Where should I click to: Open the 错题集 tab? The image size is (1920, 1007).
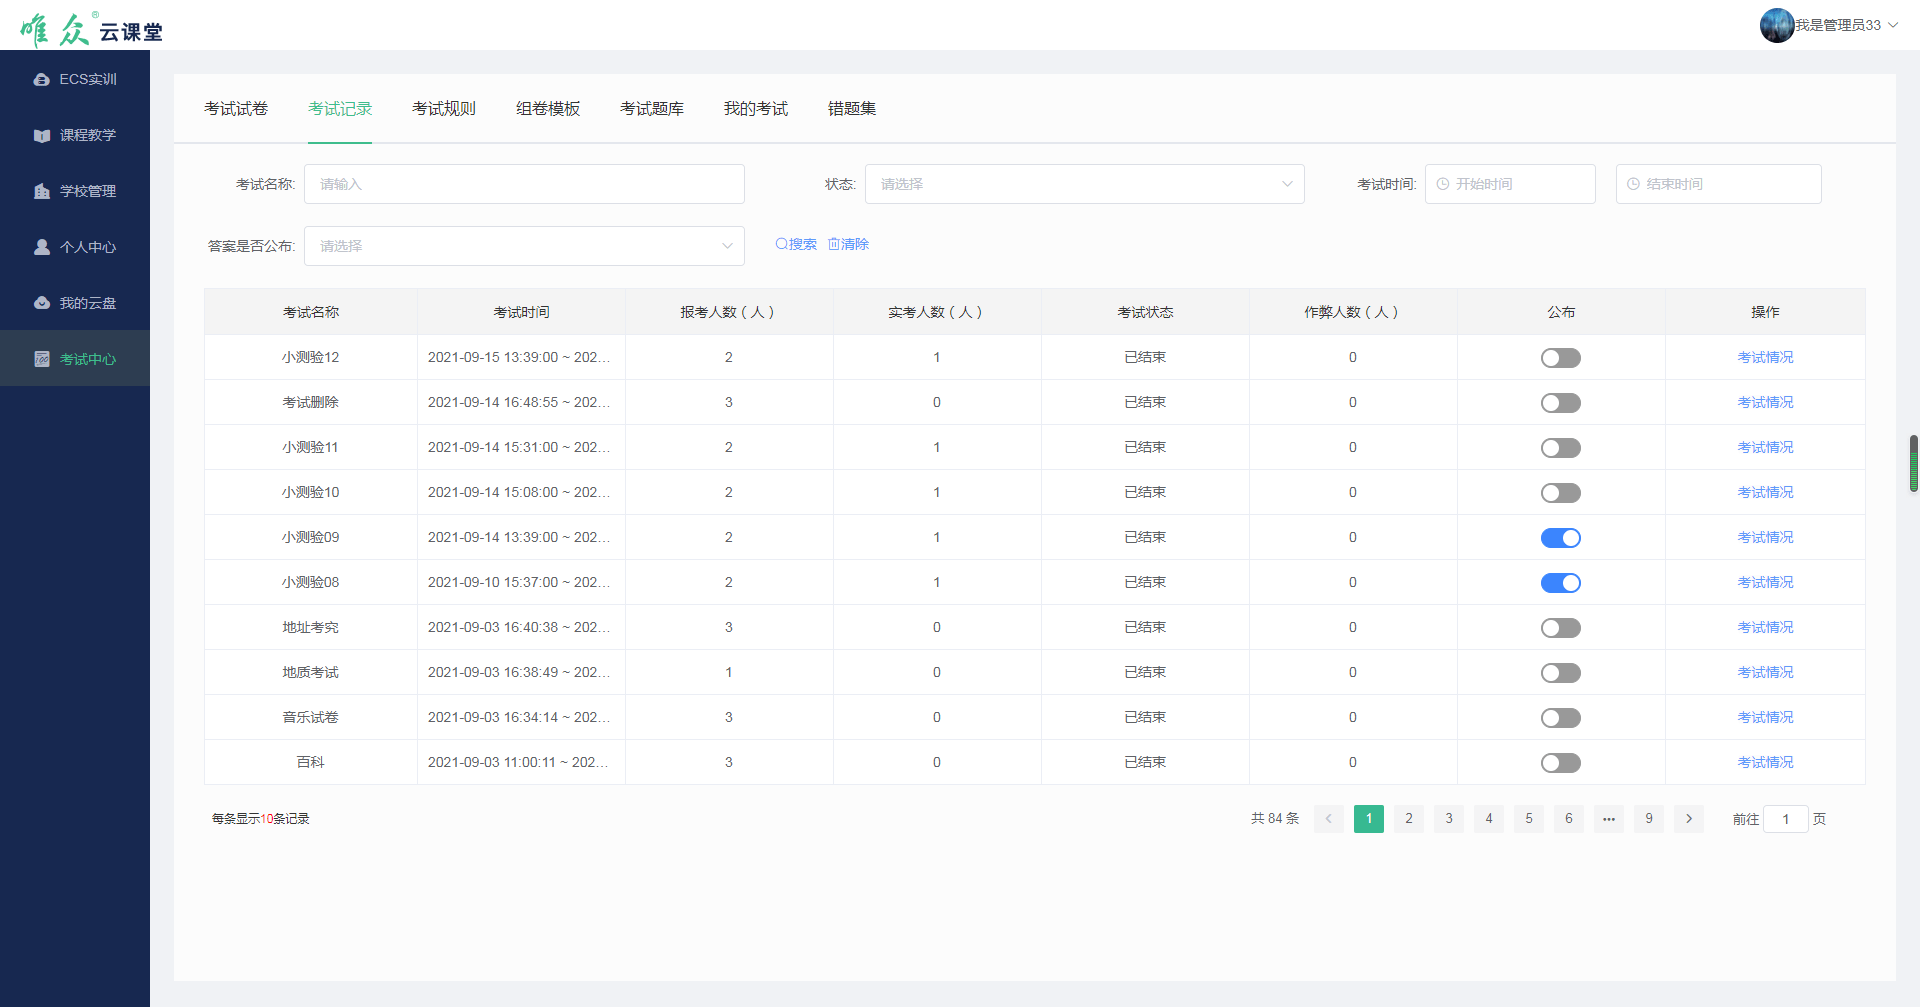tap(852, 109)
